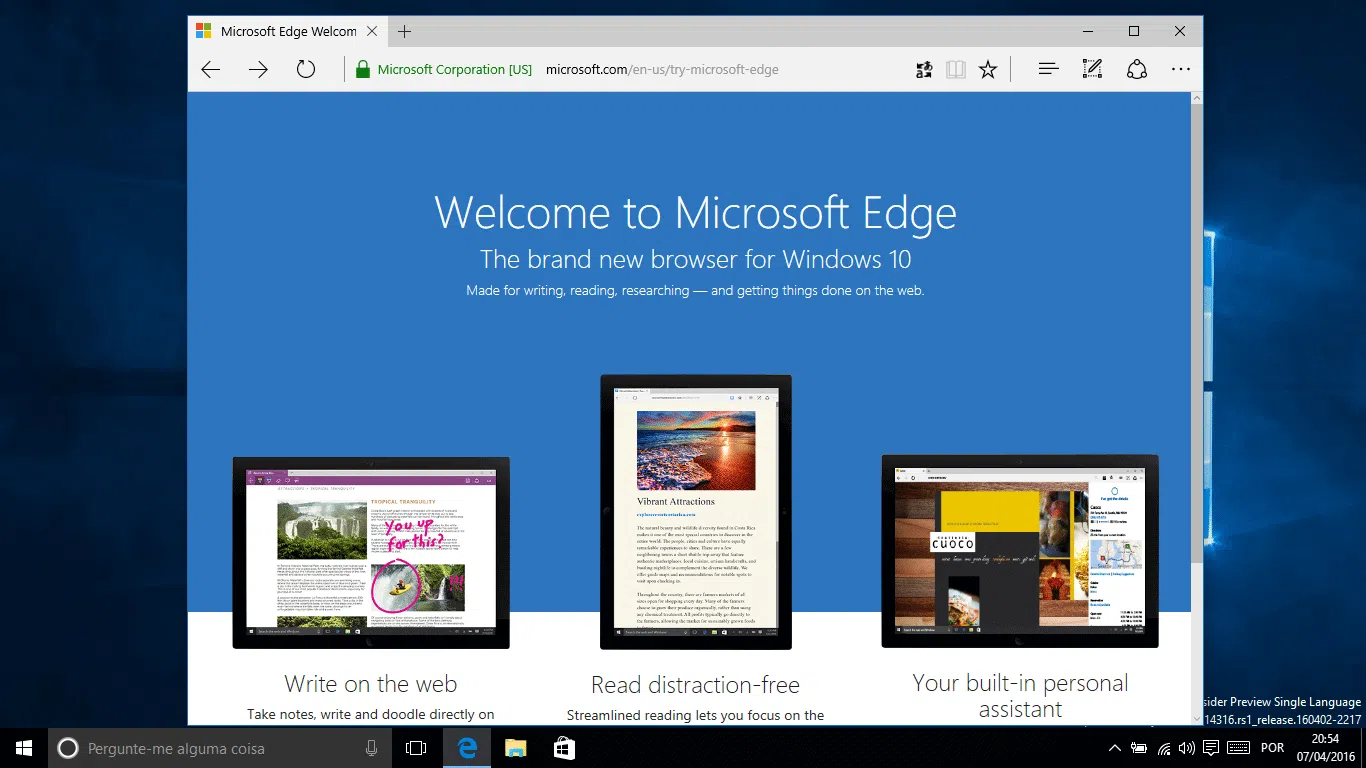Open the More actions menu
Image resolution: width=1366 pixels, height=768 pixels.
click(1181, 69)
